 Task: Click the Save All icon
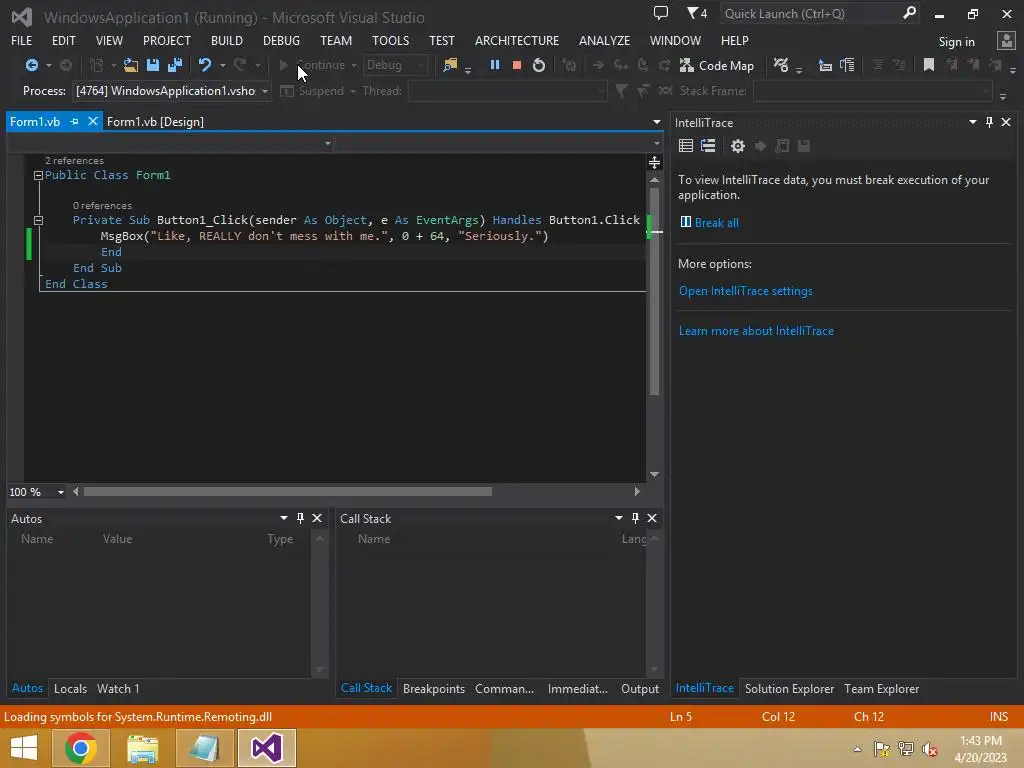(x=175, y=65)
